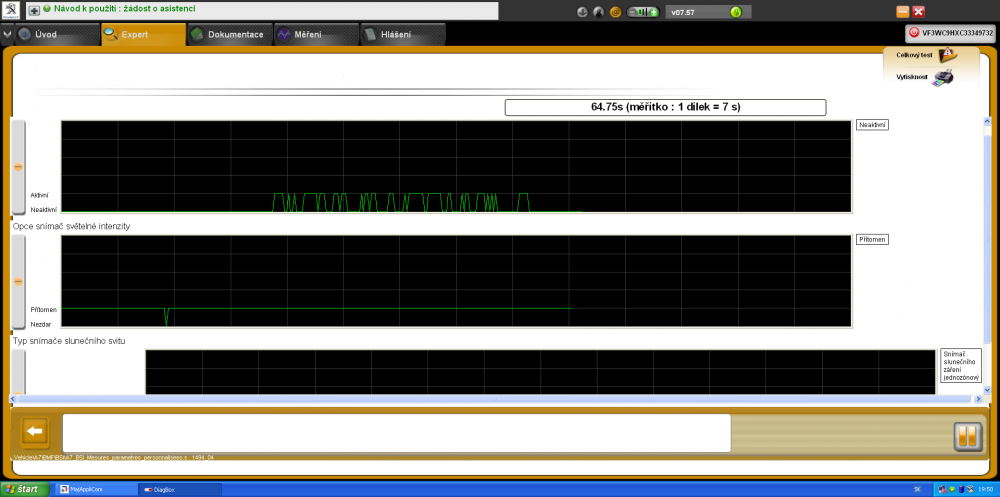The width and height of the screenshot is (1000, 497).
Task: Click the Opce snímač světelné intenzity label
Action: coord(72,226)
